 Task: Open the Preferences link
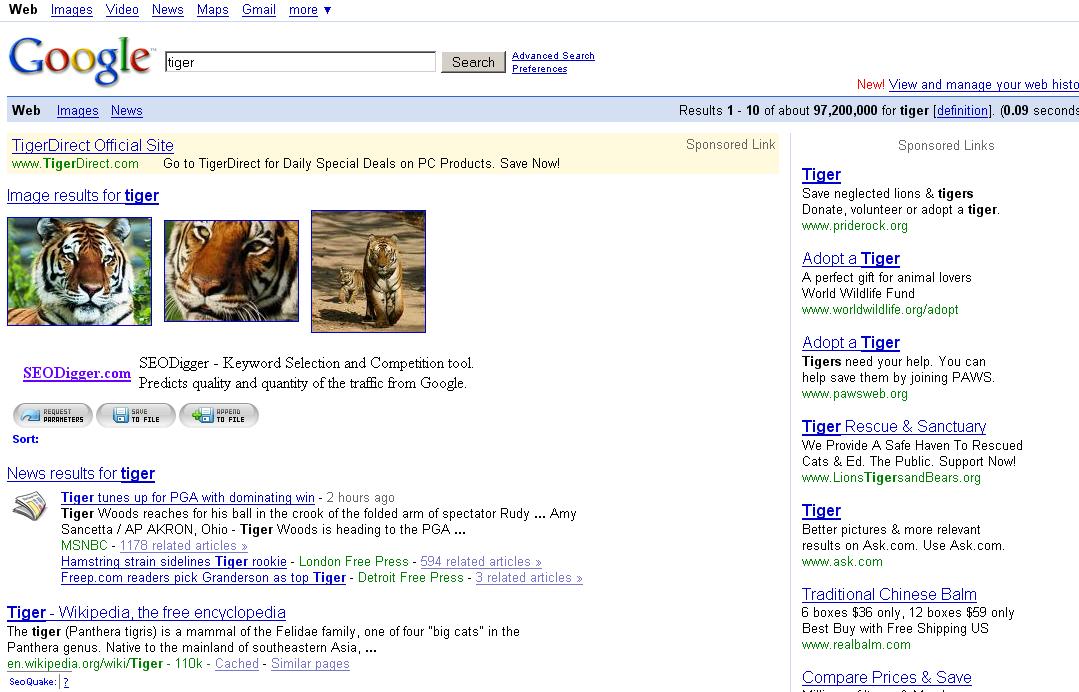[x=540, y=69]
